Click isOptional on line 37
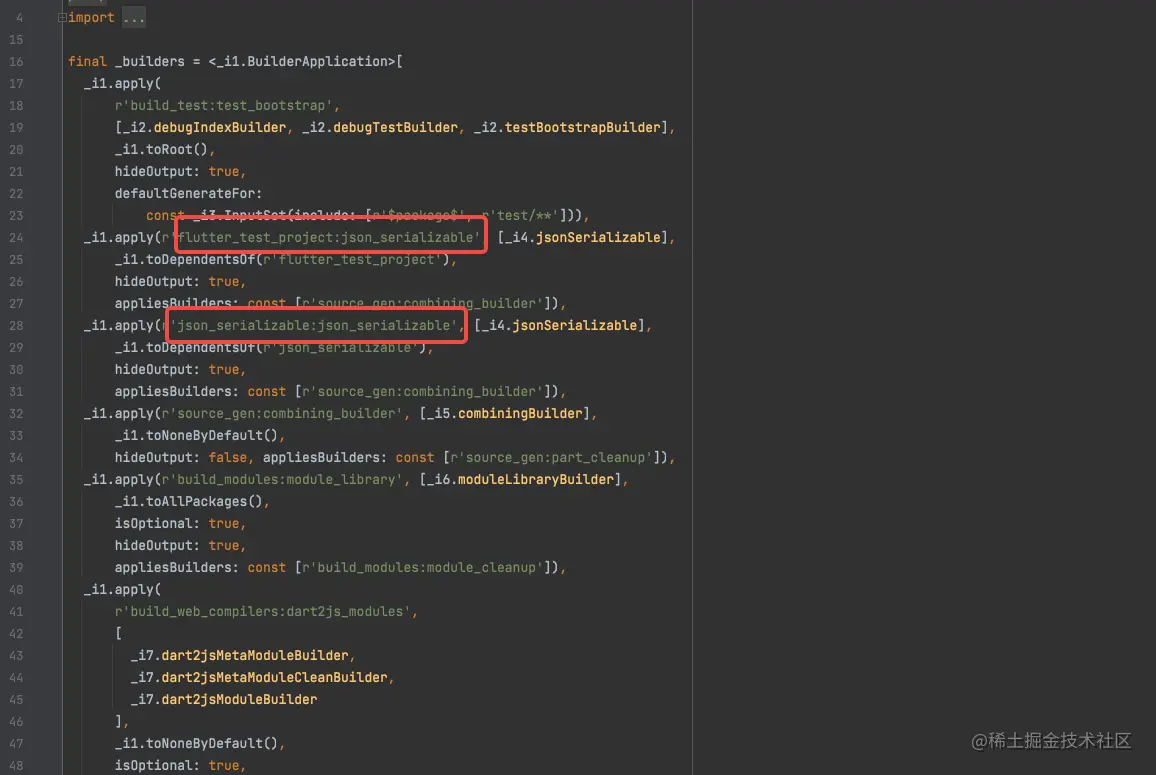This screenshot has height=775, width=1156. tap(153, 524)
